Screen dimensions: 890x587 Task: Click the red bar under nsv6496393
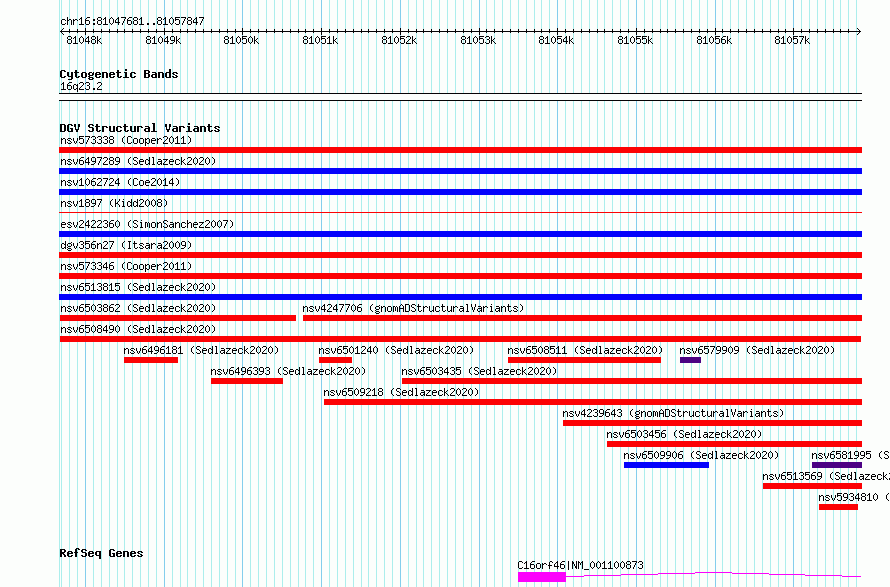click(247, 381)
